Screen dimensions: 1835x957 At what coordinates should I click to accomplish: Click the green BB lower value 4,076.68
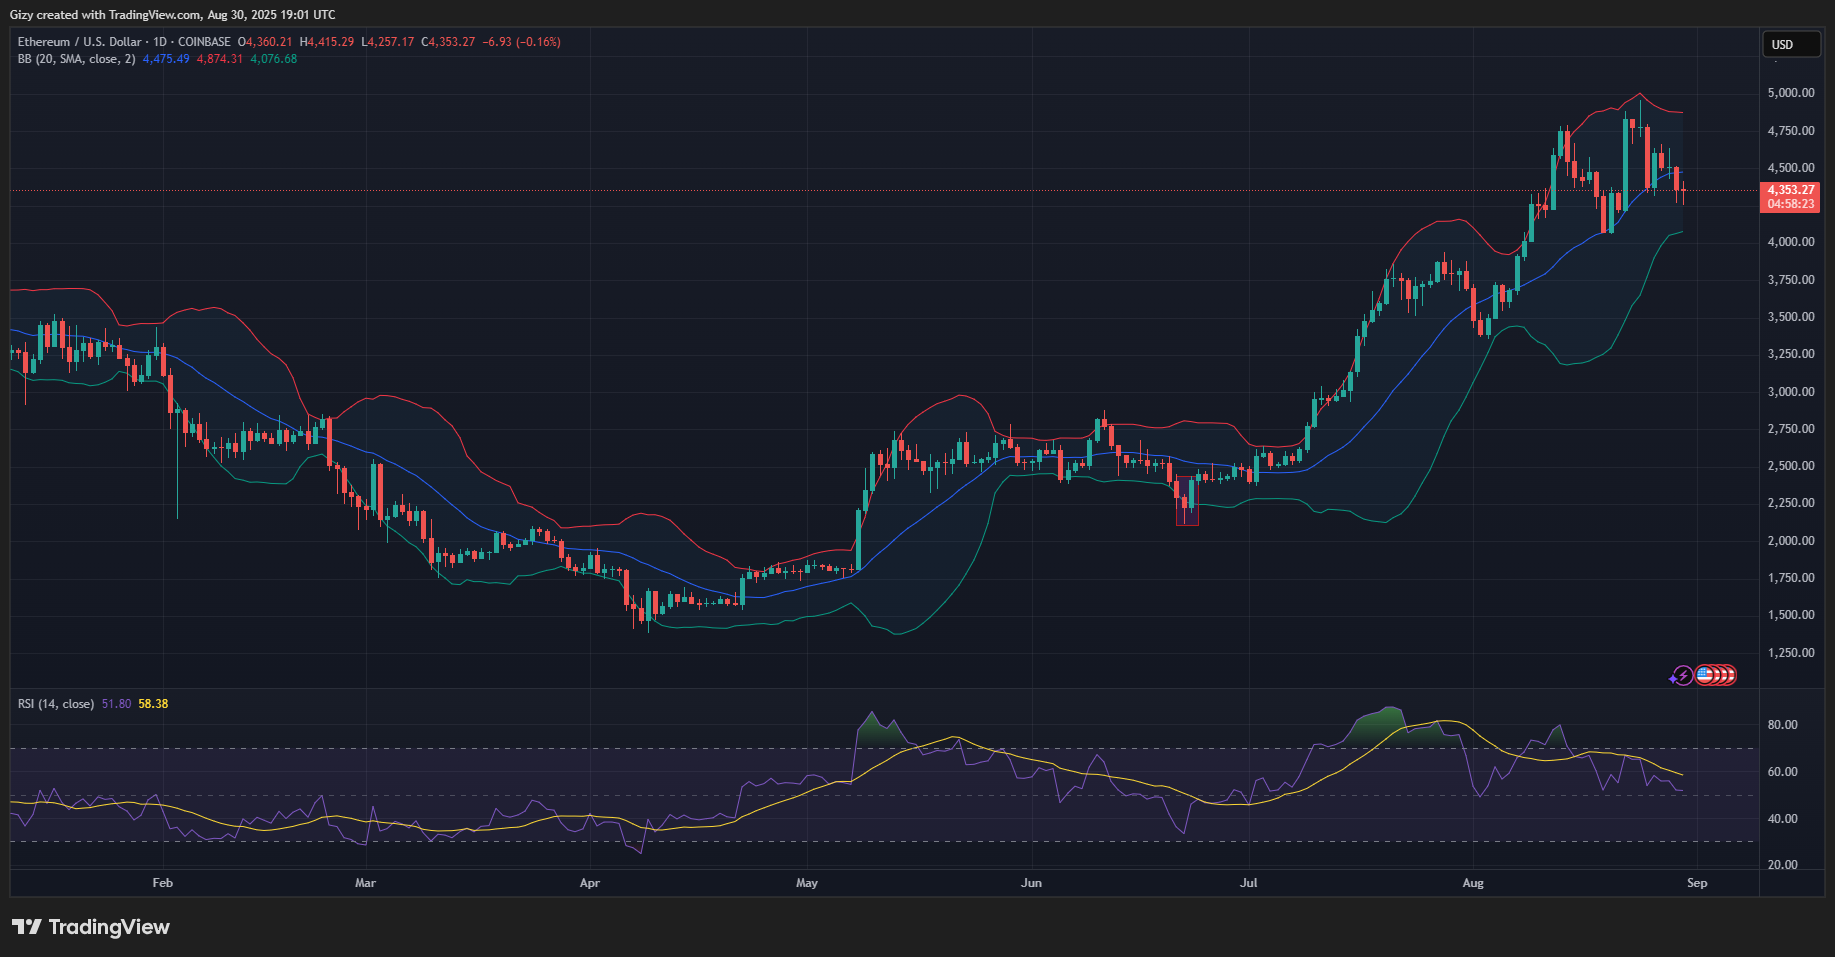coord(273,59)
